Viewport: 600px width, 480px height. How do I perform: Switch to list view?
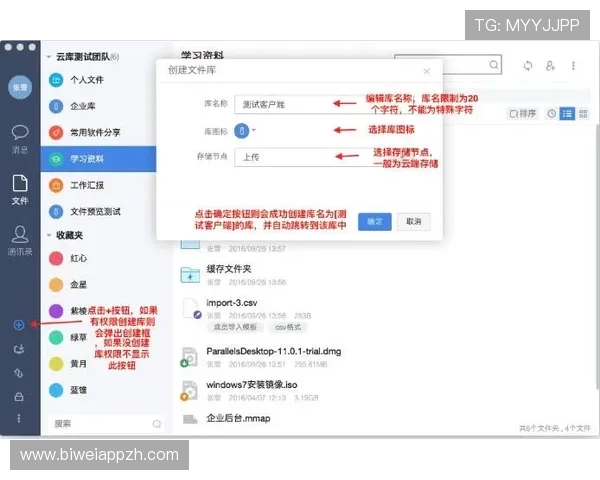[x=567, y=114]
